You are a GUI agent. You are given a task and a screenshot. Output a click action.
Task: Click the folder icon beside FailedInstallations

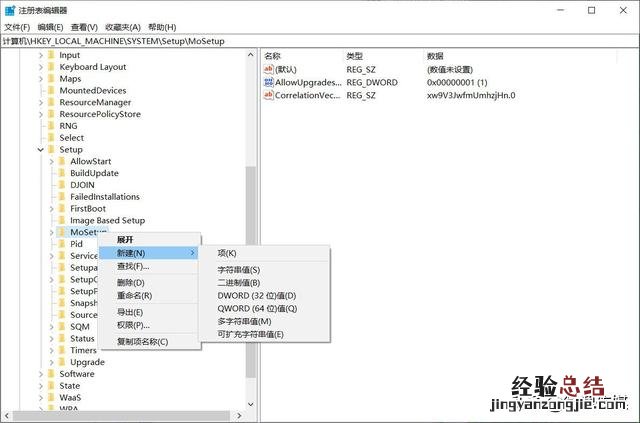[62, 197]
